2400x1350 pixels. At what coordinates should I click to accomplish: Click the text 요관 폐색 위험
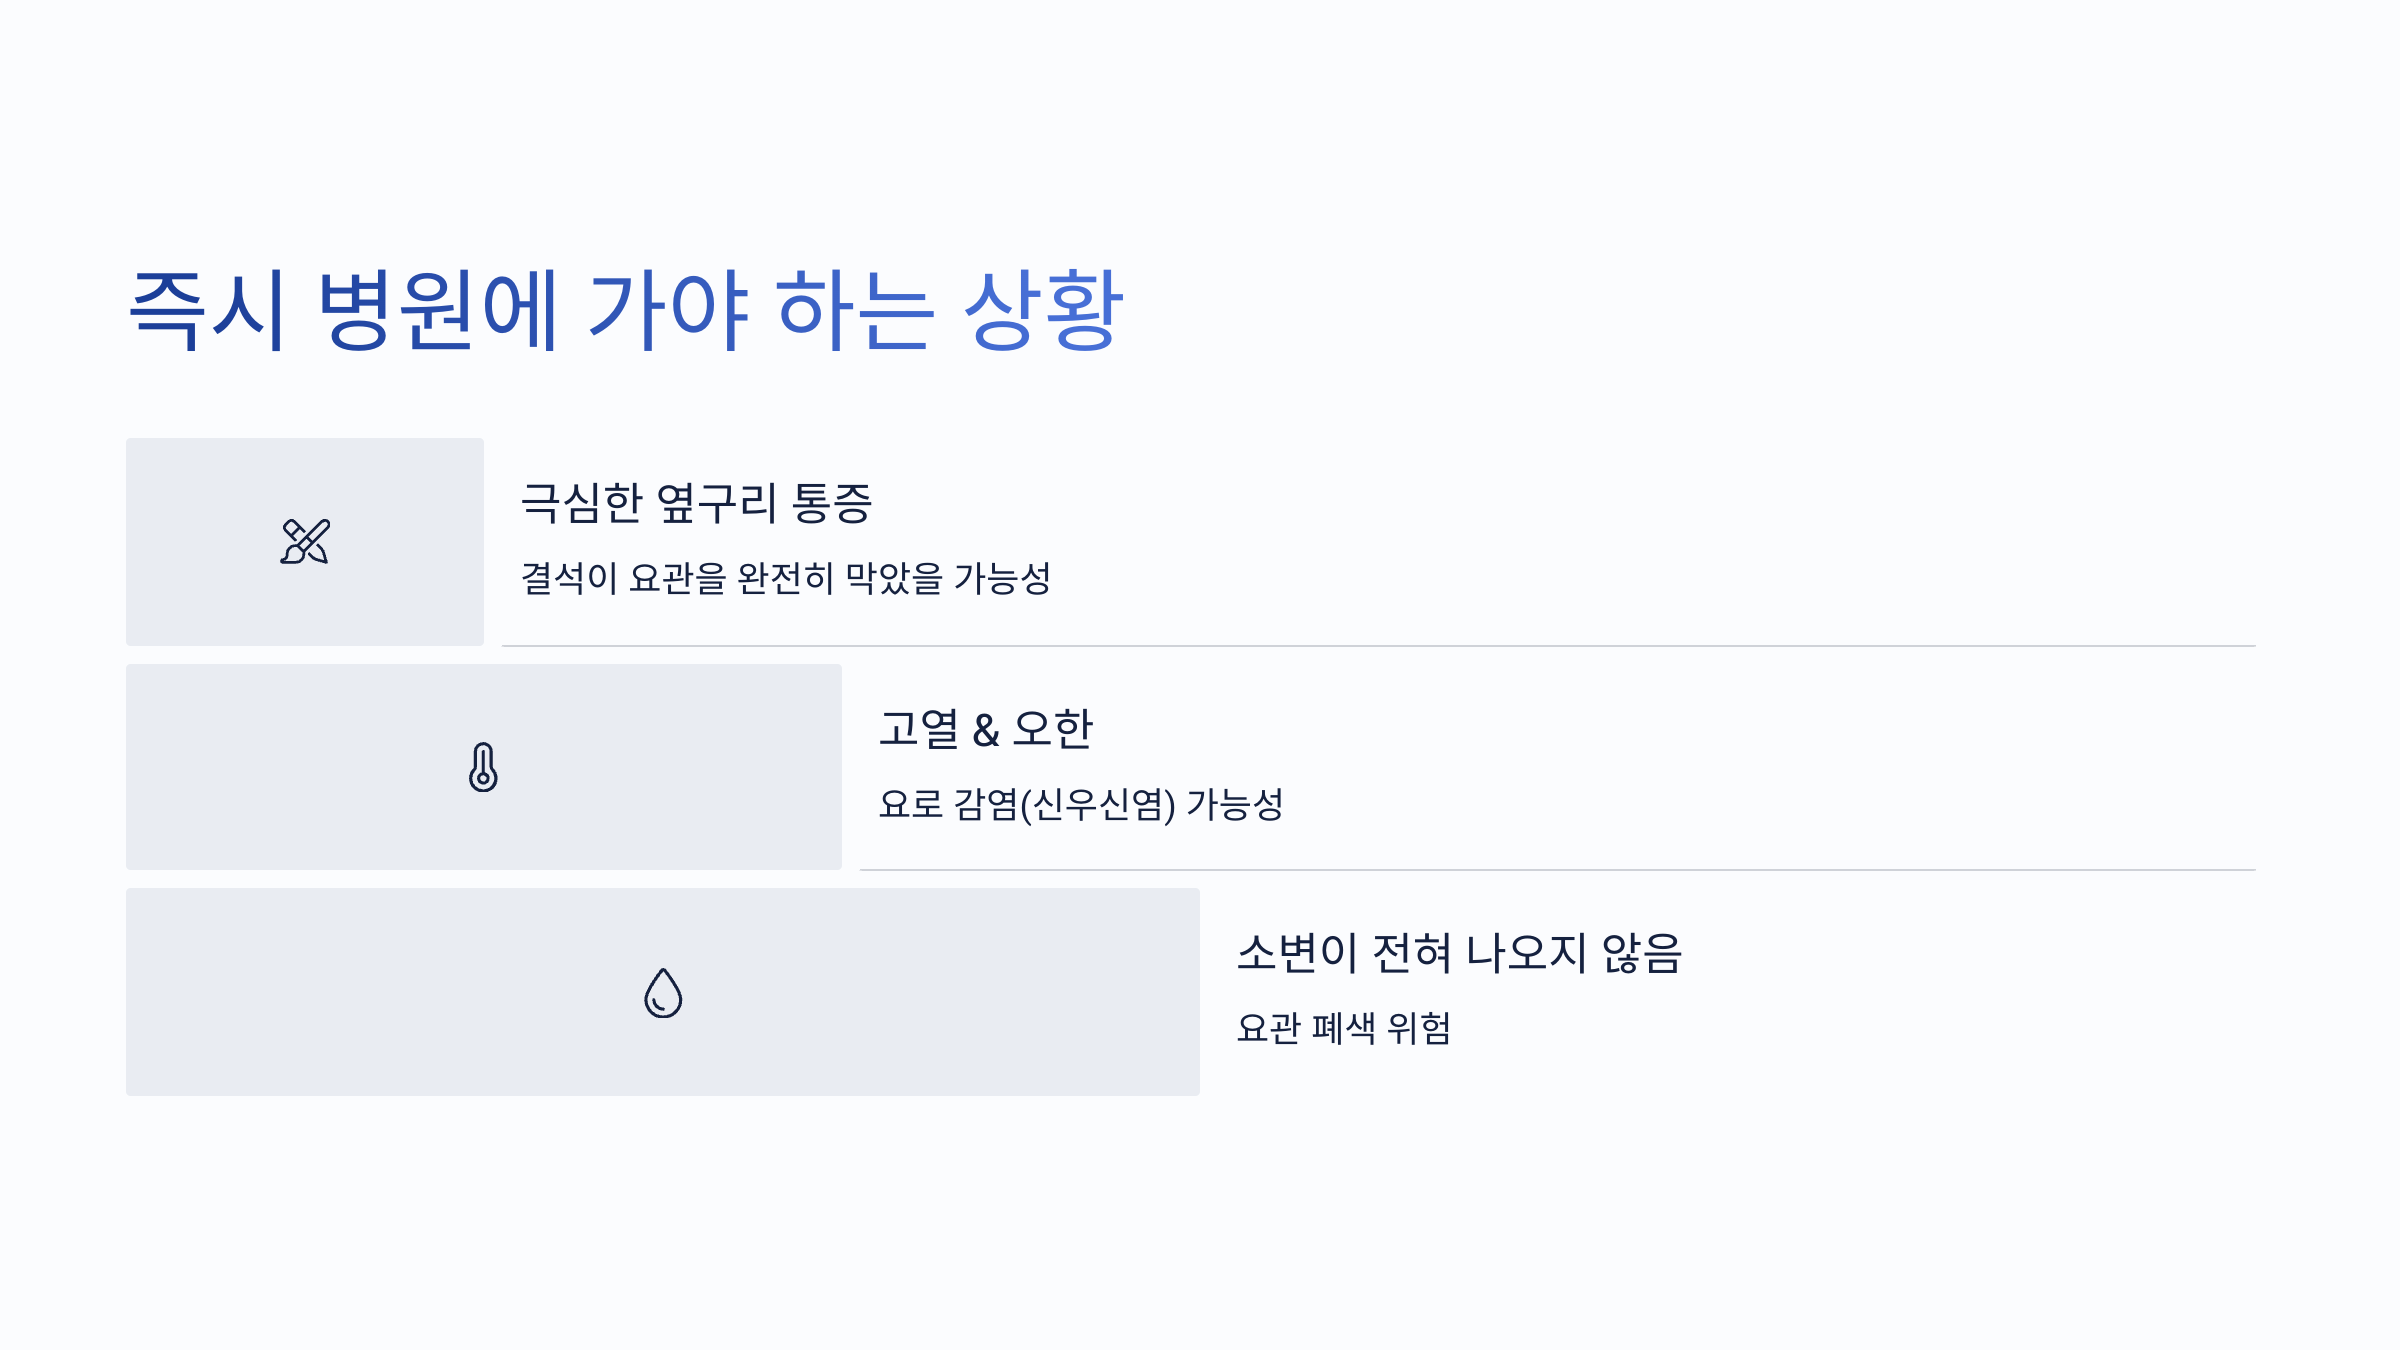(1344, 1028)
